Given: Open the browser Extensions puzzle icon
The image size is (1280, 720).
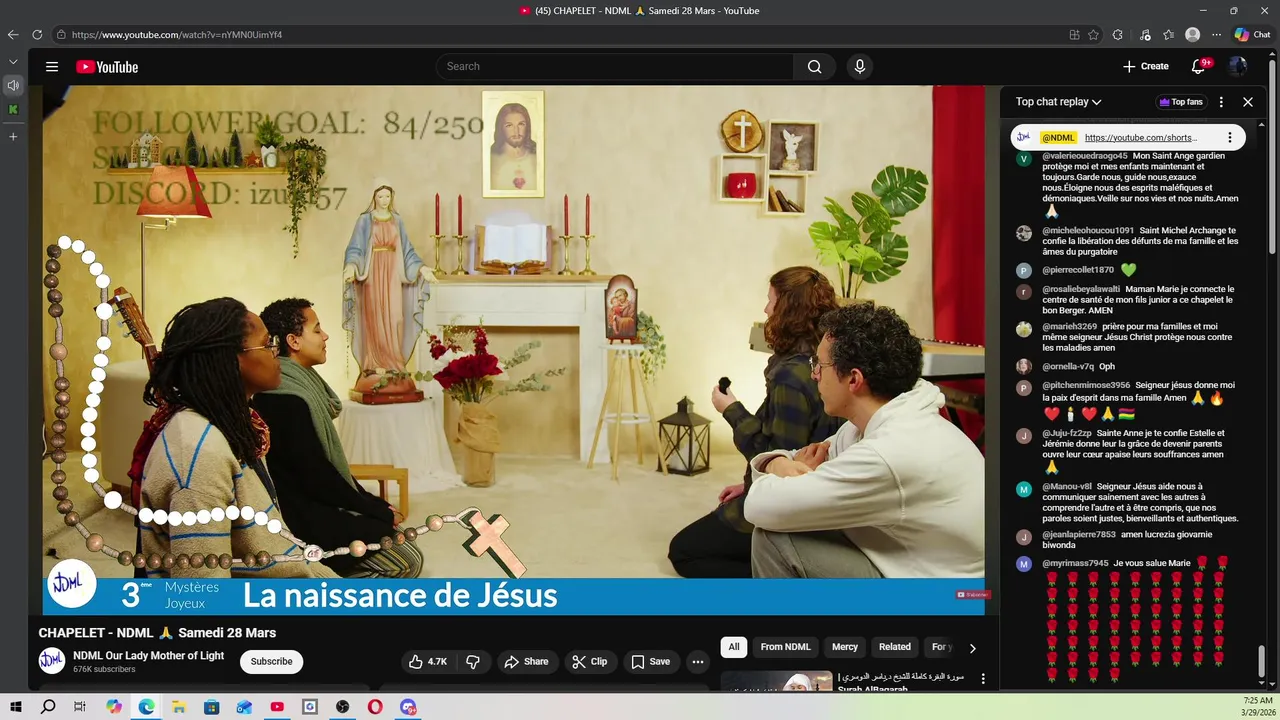Looking at the screenshot, I should (x=1118, y=34).
